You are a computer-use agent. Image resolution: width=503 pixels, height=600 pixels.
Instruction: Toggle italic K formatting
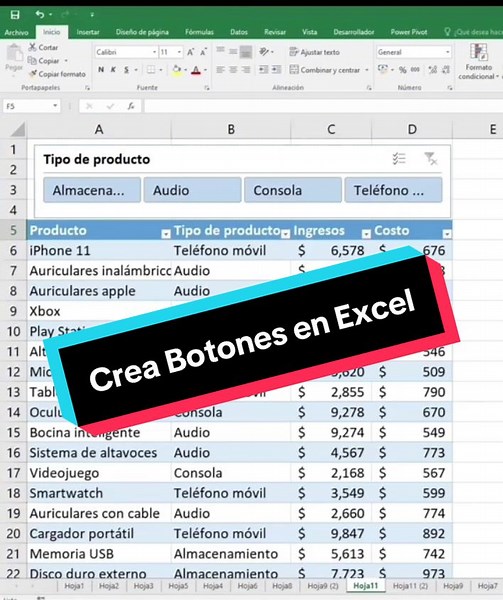[113, 70]
